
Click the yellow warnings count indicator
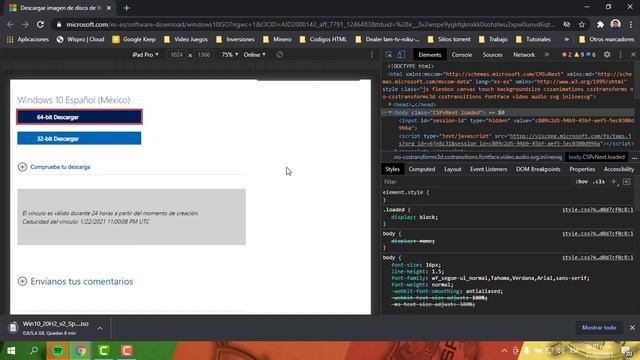tap(579, 55)
